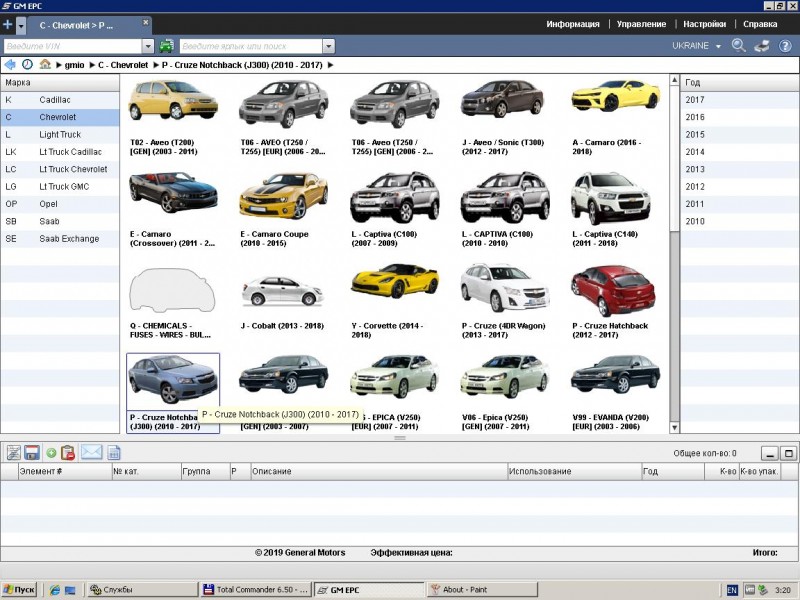Open P - Cruze Hatchback thumbnail

[x=612, y=290]
